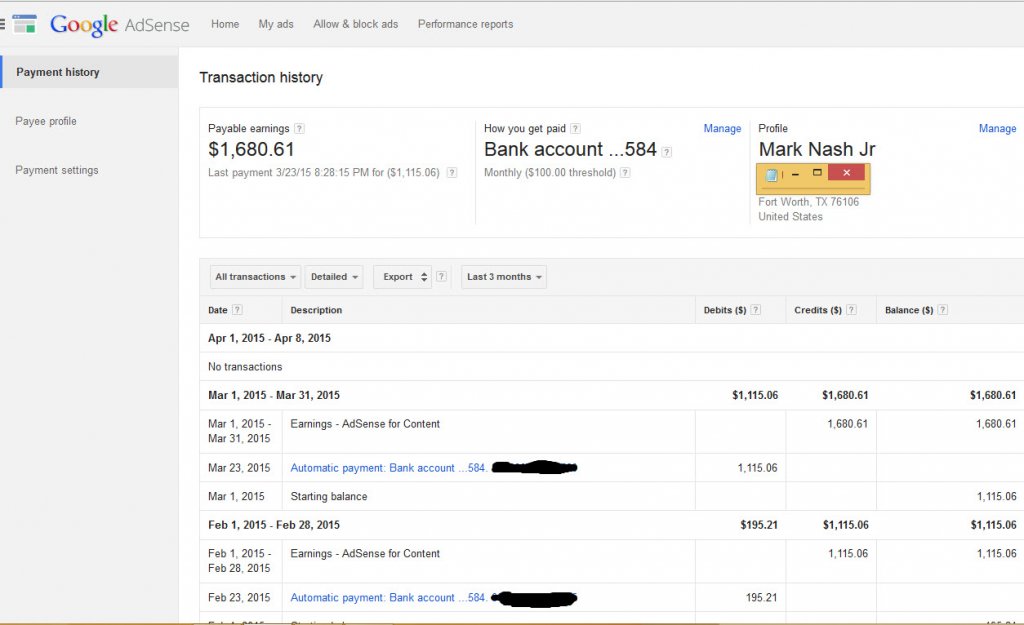The width and height of the screenshot is (1024, 625).
Task: Click the Transaction history page heading
Action: pyautogui.click(x=261, y=78)
